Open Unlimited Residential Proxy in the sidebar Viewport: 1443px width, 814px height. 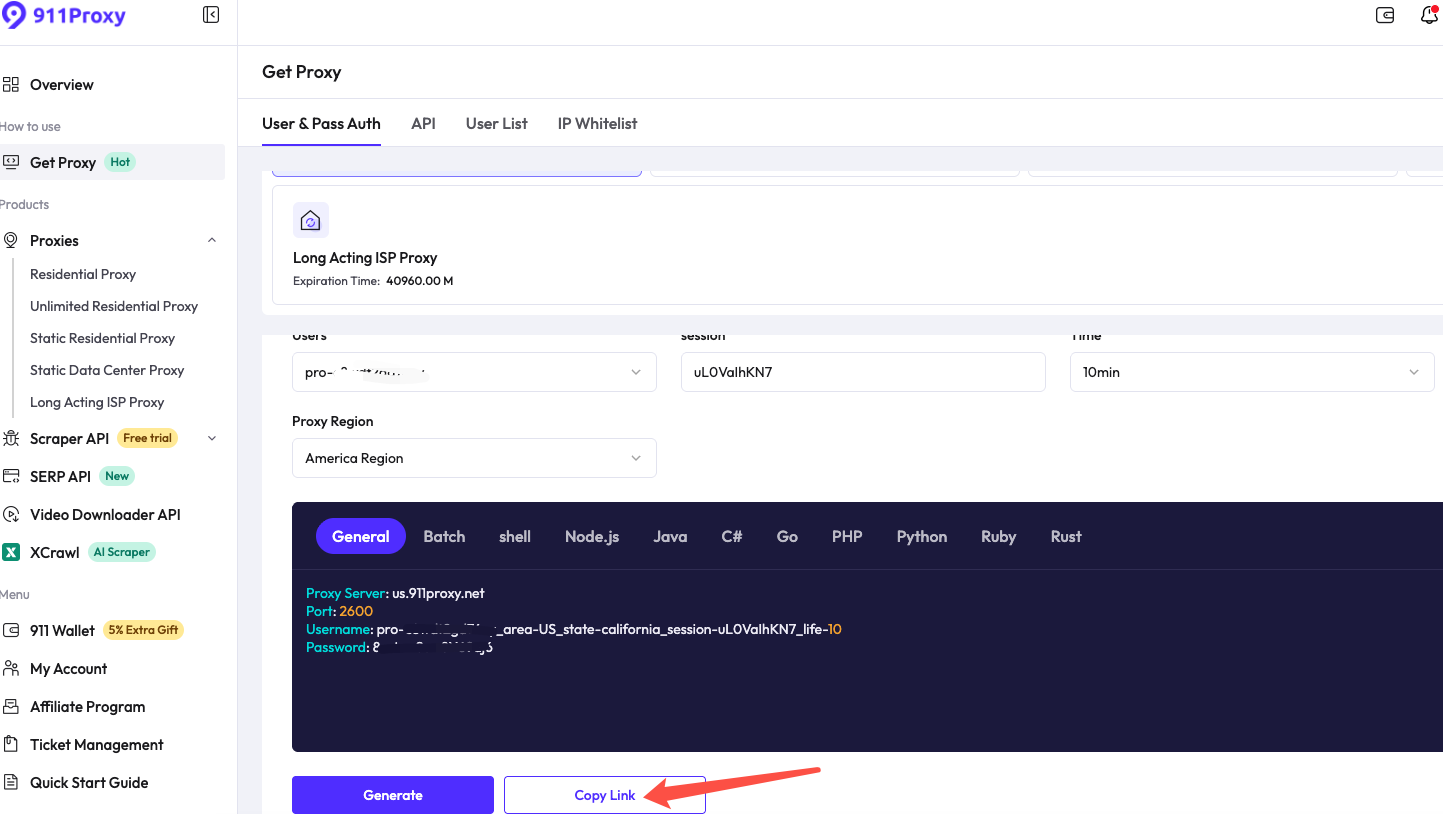click(114, 306)
